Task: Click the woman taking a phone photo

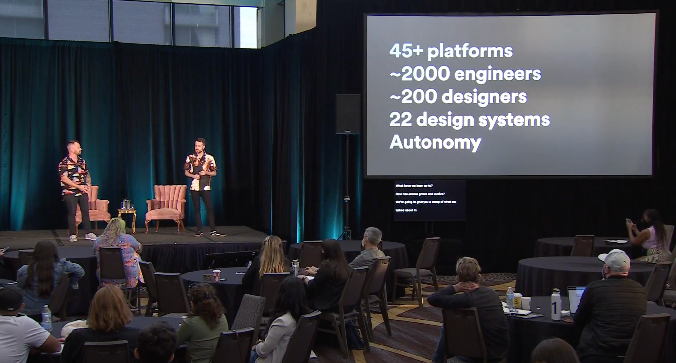Action: tap(650, 235)
